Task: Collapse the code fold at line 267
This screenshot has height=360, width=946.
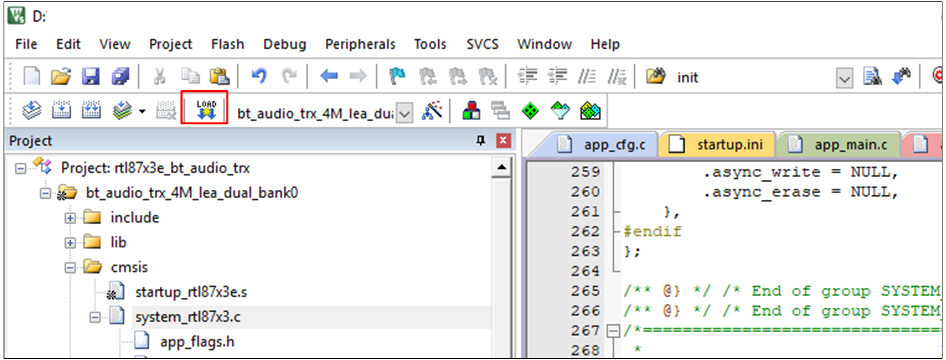Action: pyautogui.click(x=614, y=331)
